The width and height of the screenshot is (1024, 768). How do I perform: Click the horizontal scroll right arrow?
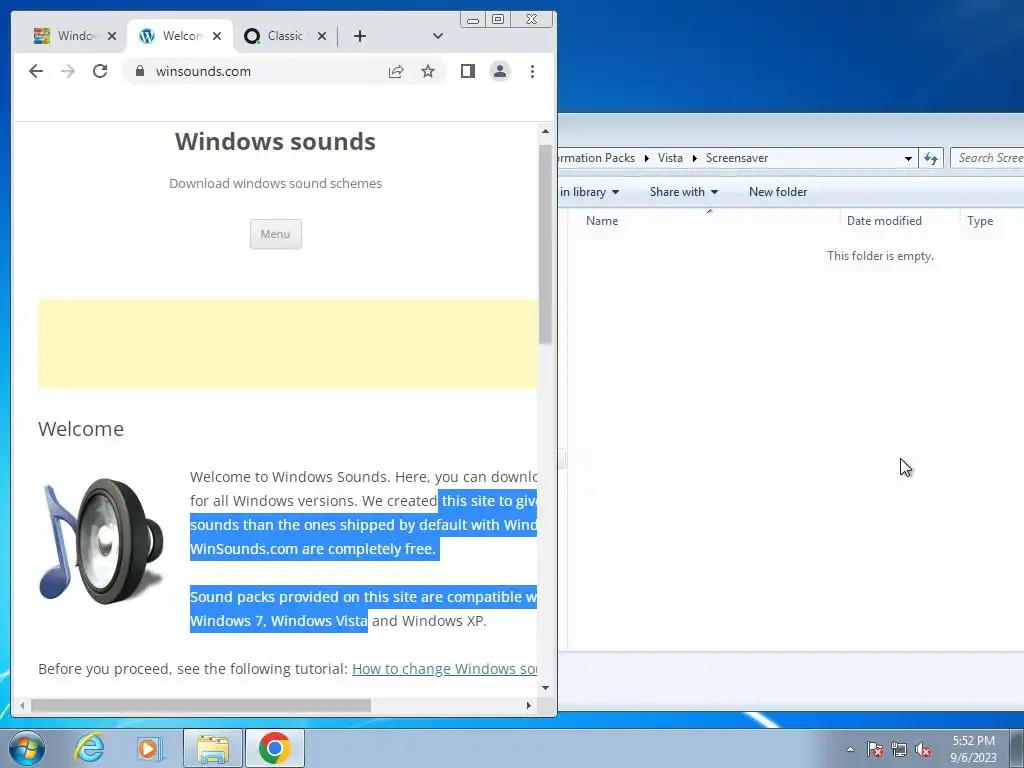point(529,705)
